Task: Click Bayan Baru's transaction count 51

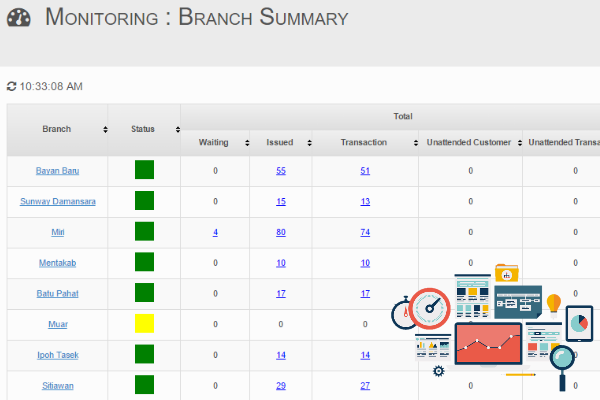Action: [365, 171]
